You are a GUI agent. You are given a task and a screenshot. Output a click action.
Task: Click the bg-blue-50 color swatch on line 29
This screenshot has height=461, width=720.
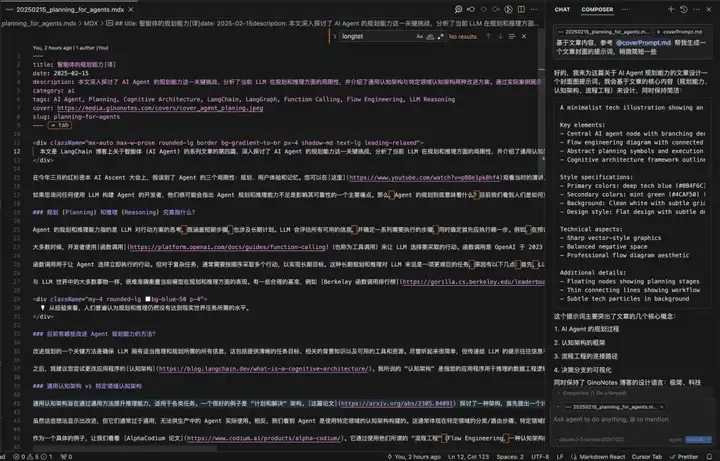pos(148,299)
